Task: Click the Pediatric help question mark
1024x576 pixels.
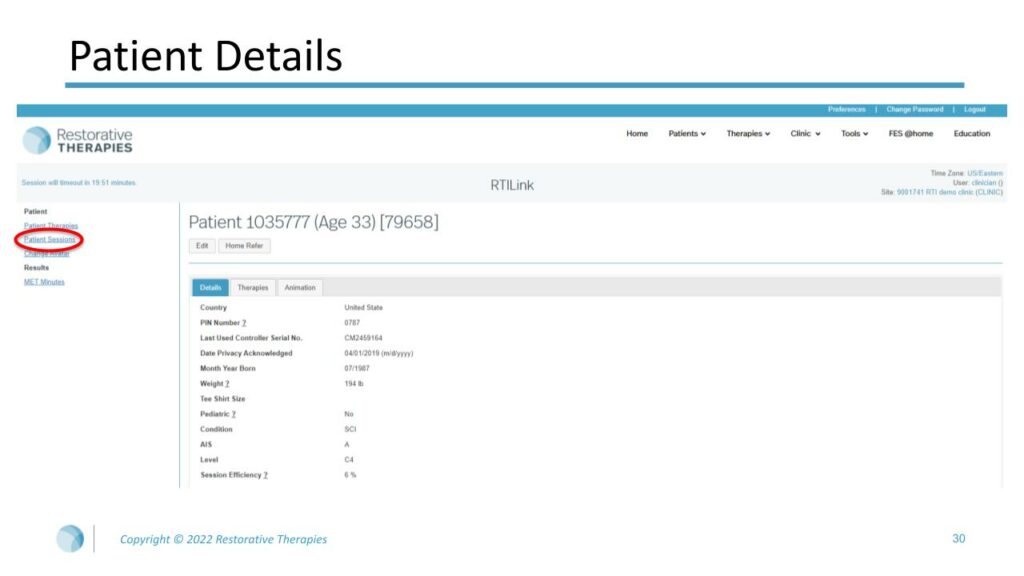Action: [234, 414]
